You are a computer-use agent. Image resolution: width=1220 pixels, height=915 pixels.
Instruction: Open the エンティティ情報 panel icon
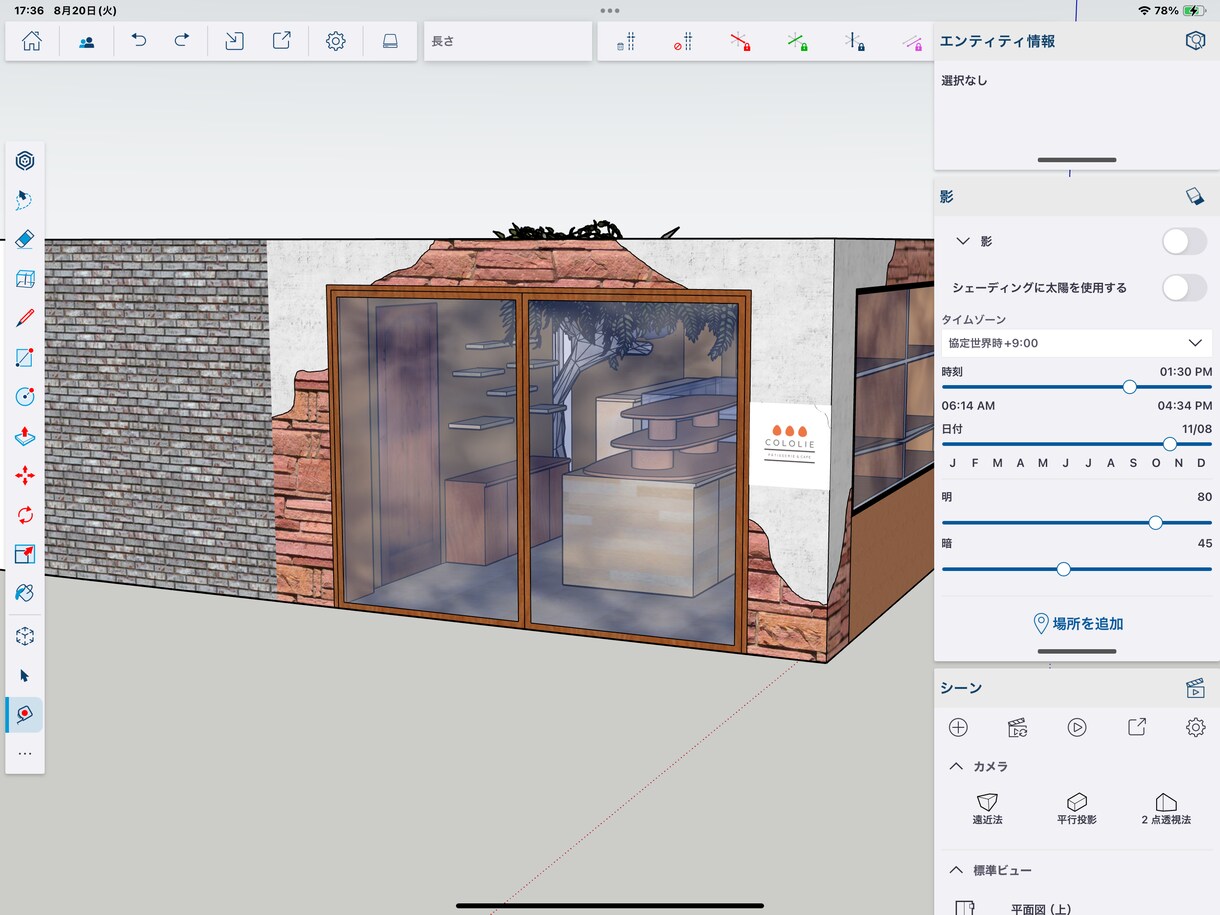[1194, 41]
